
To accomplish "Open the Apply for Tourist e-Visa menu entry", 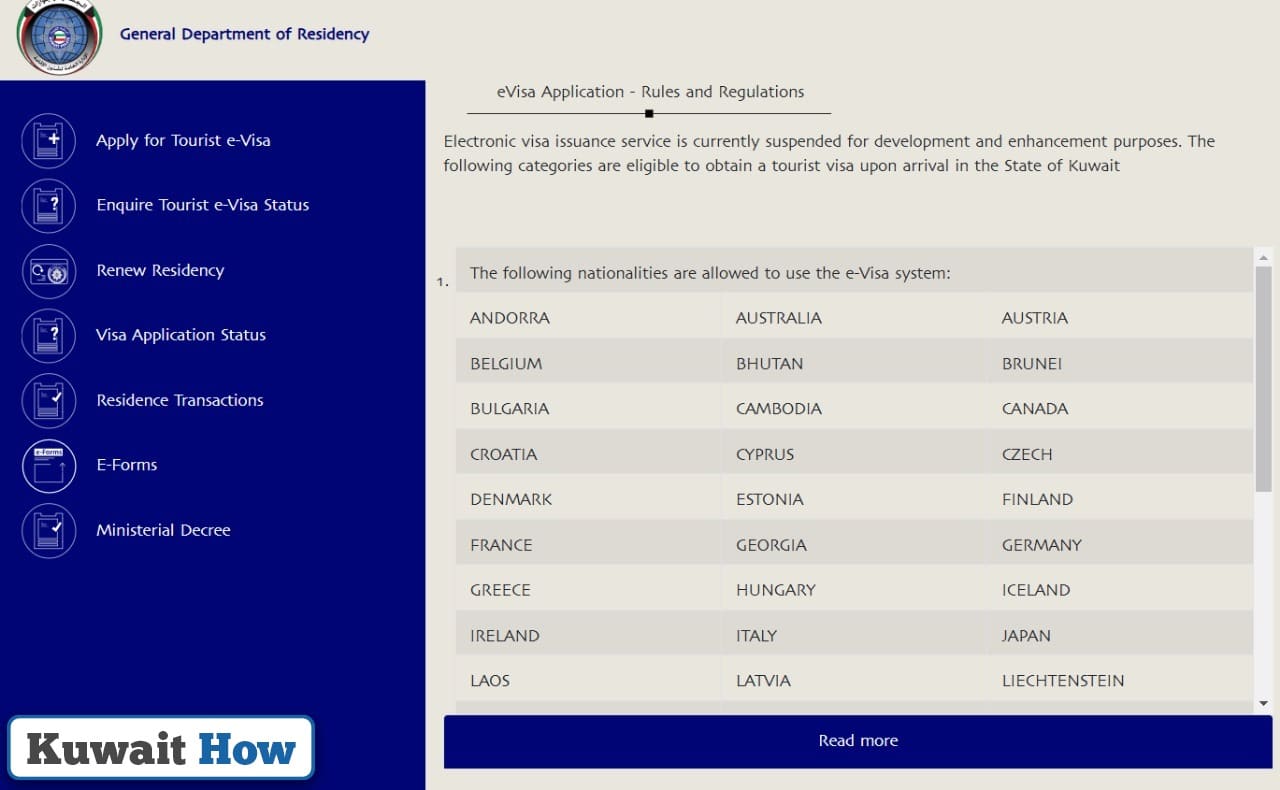I will pyautogui.click(x=183, y=140).
